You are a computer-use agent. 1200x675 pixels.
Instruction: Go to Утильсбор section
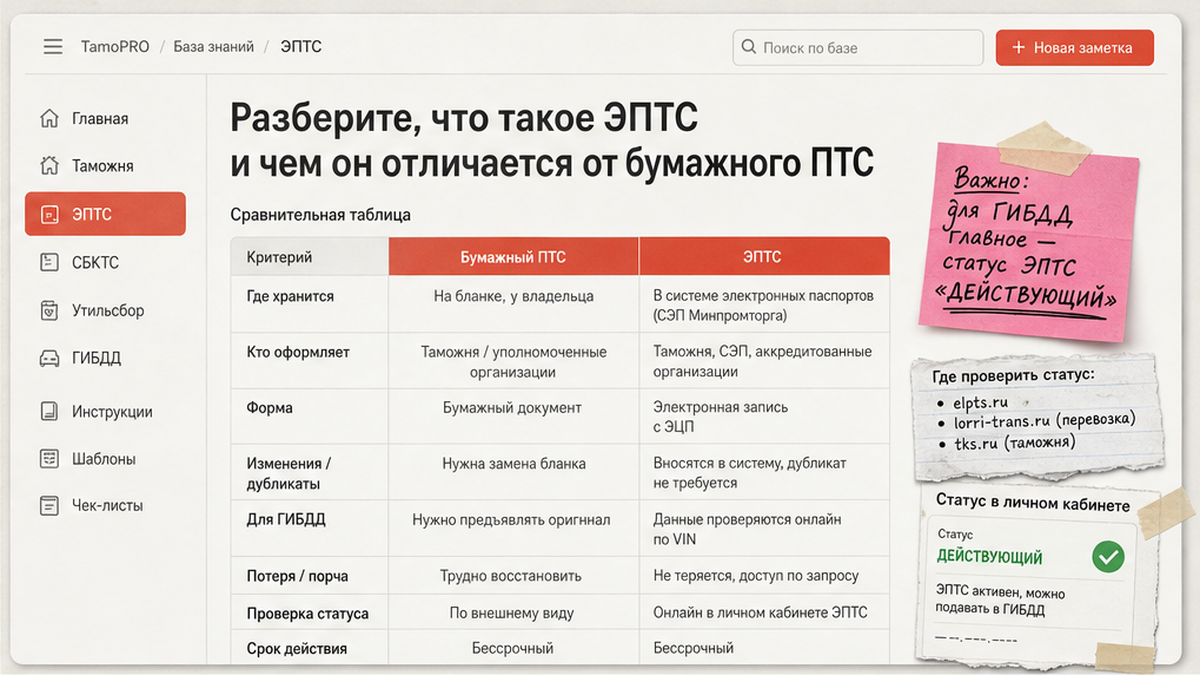pyautogui.click(x=105, y=310)
